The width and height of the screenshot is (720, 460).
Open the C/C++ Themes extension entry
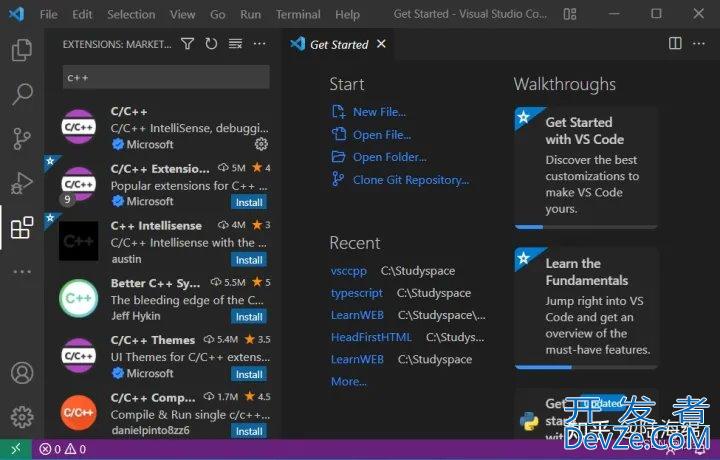point(163,356)
